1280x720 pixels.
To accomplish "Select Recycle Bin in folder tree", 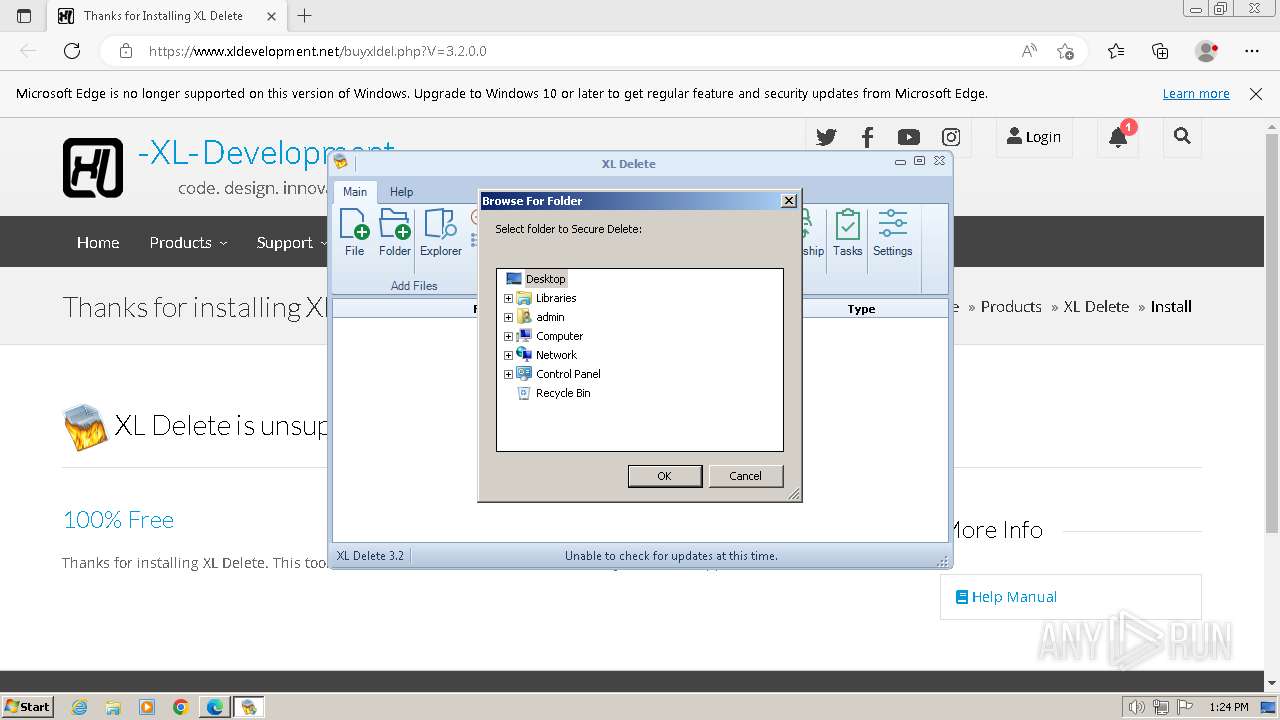I will [563, 393].
